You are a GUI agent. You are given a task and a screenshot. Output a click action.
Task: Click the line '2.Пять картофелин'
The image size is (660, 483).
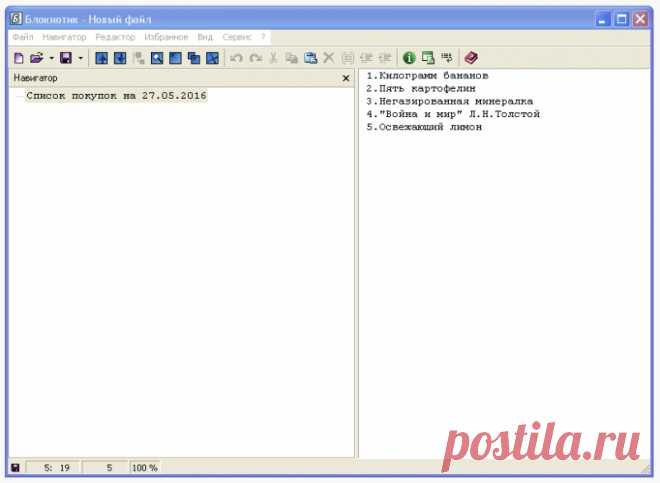pyautogui.click(x=421, y=89)
